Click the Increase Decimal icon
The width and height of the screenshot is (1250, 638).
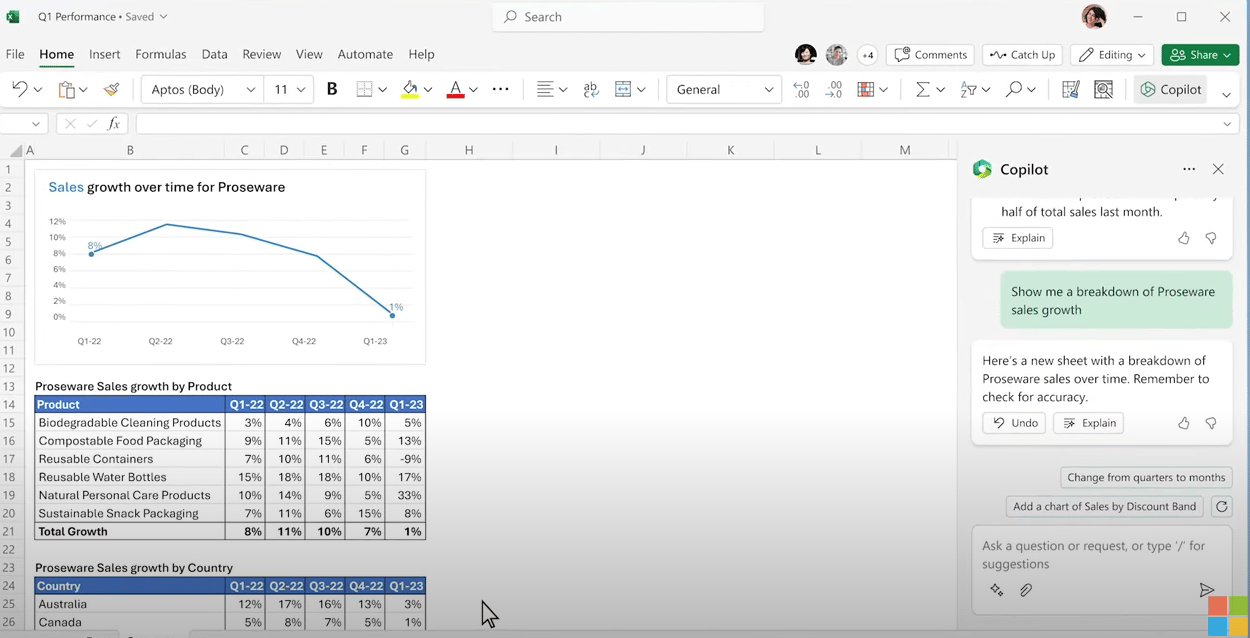pyautogui.click(x=801, y=89)
